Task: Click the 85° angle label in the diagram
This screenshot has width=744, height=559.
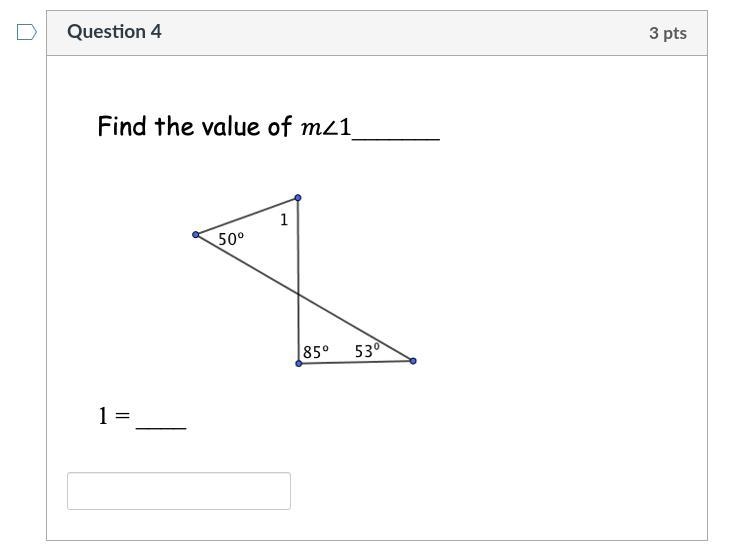Action: coord(316,352)
